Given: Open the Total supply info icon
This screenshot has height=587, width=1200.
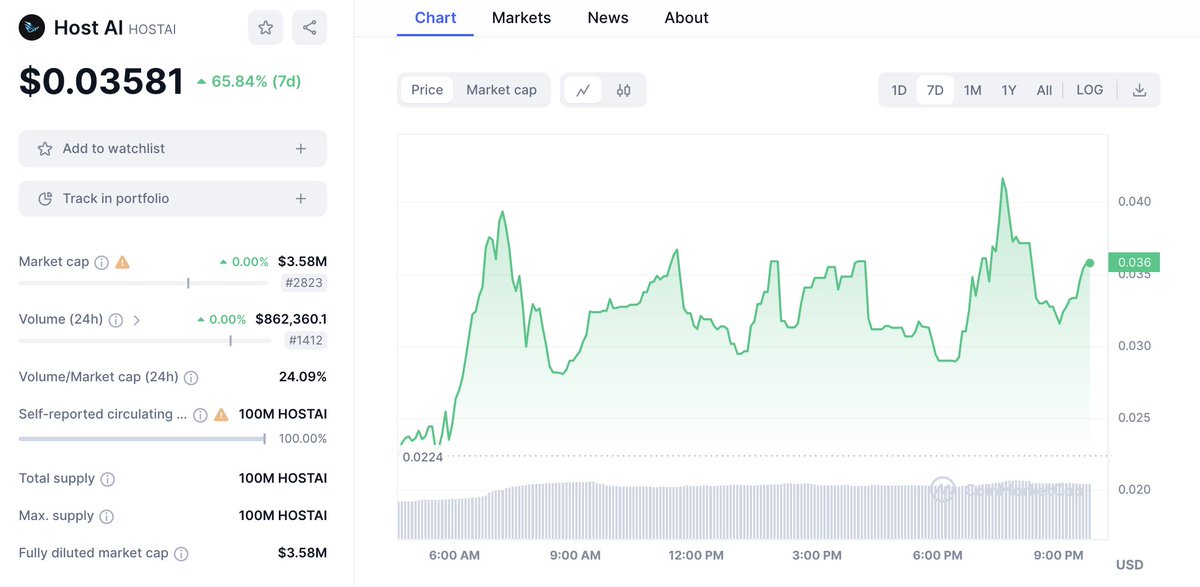Looking at the screenshot, I should pos(108,479).
